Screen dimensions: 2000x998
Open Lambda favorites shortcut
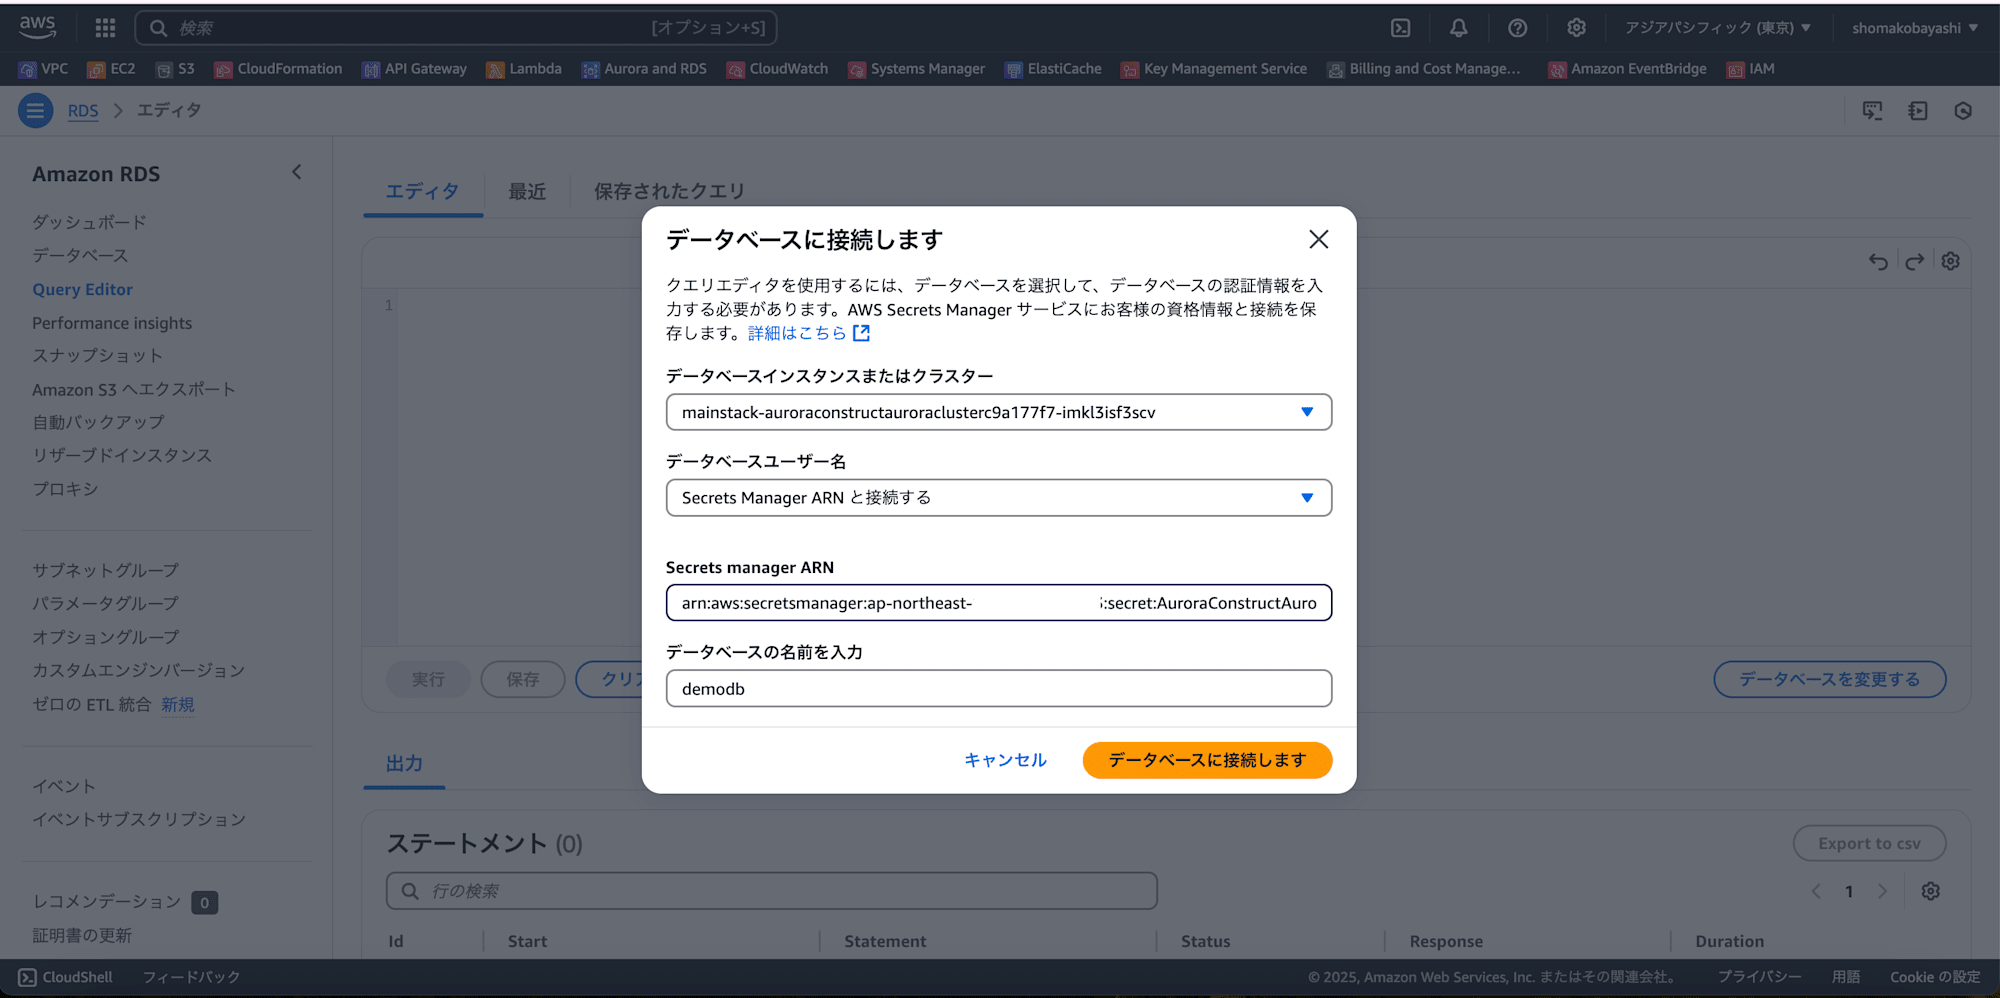pos(524,69)
